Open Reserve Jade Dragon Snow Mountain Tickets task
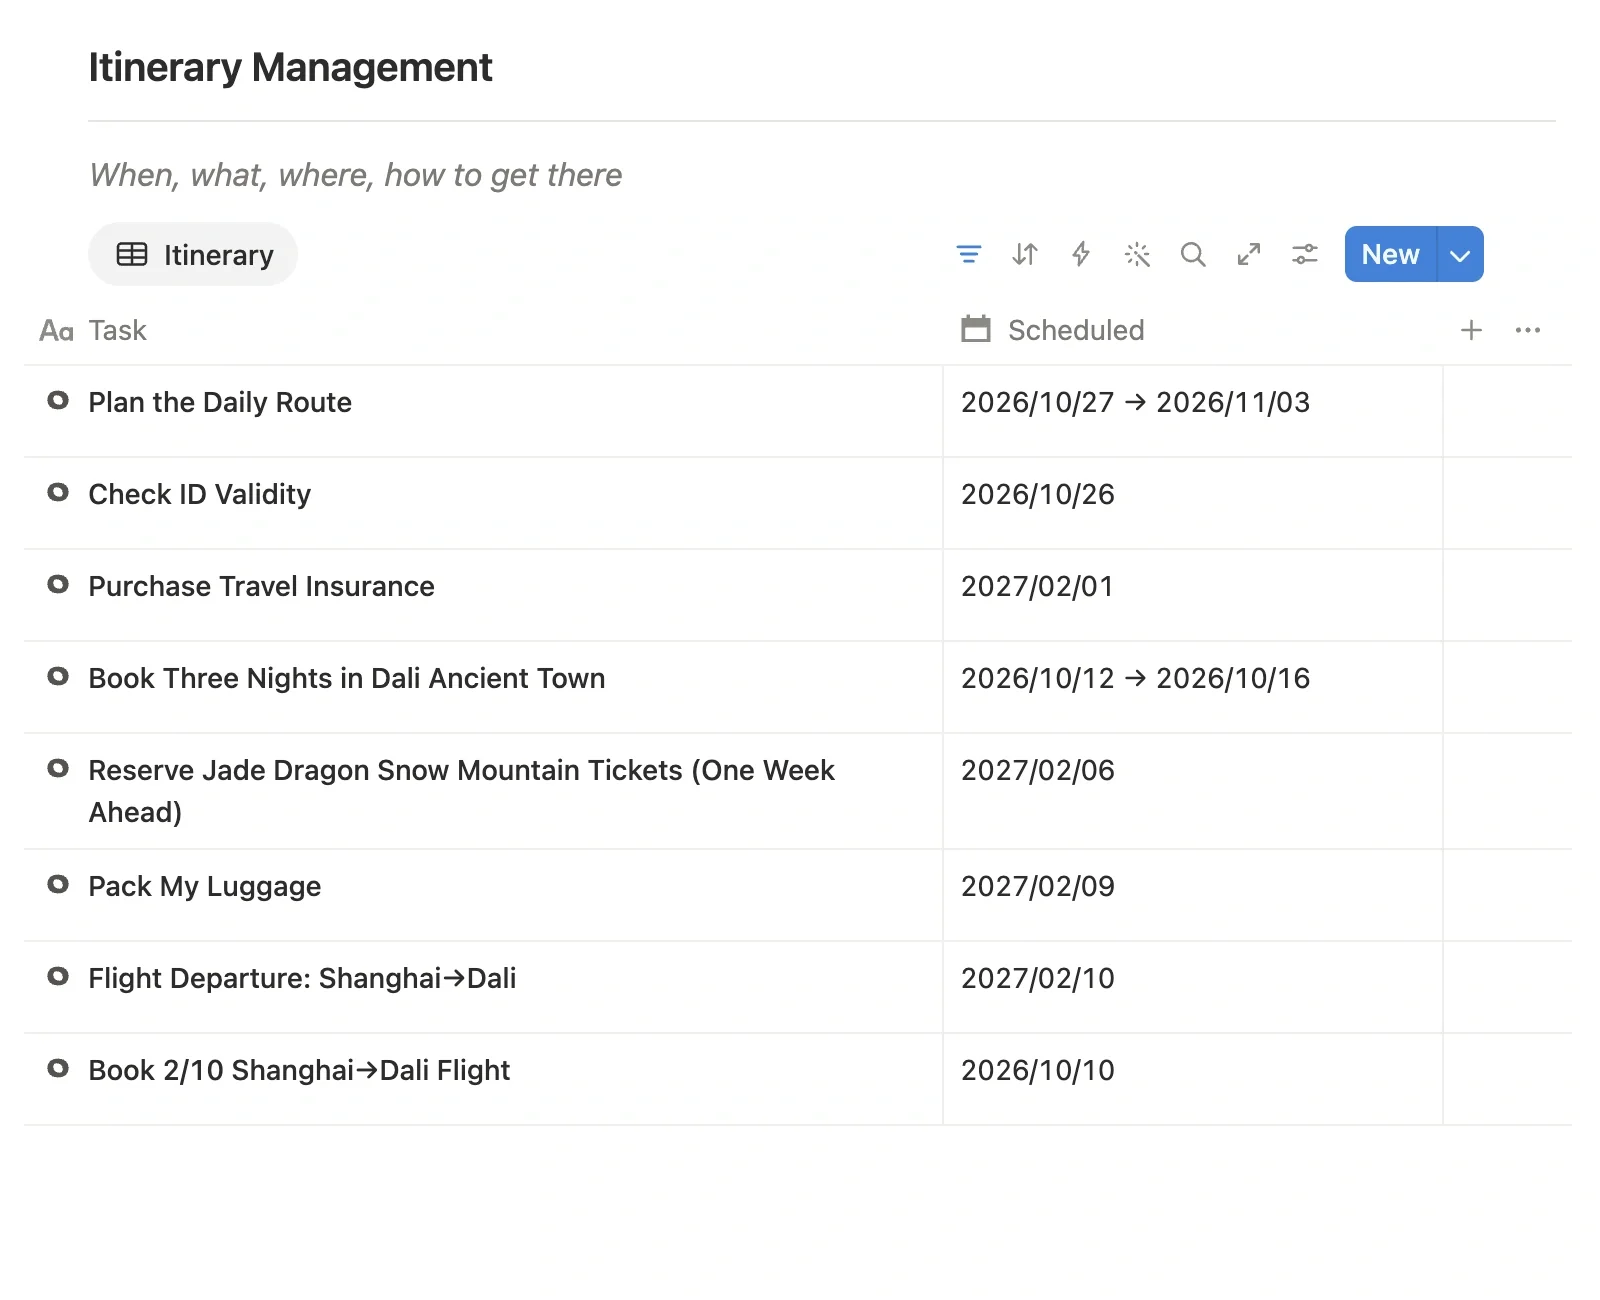Viewport: 1600px width, 1300px height. (461, 791)
